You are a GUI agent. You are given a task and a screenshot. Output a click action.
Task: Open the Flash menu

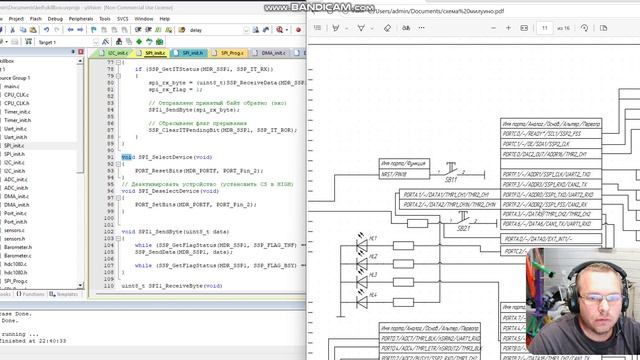point(36,19)
